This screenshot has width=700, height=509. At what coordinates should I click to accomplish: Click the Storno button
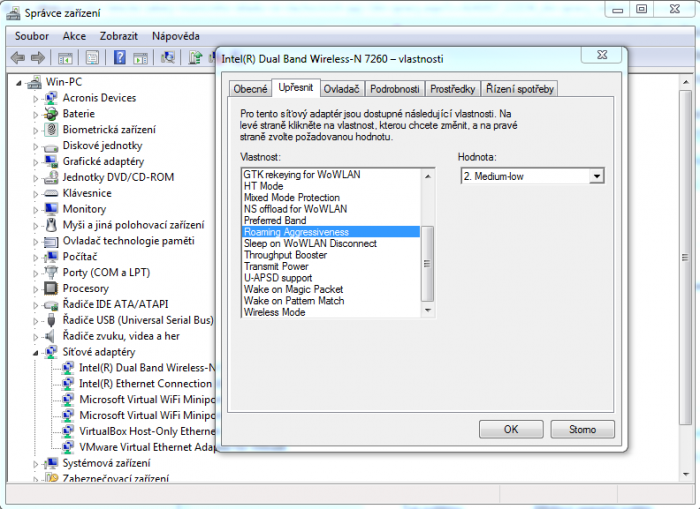click(x=582, y=429)
